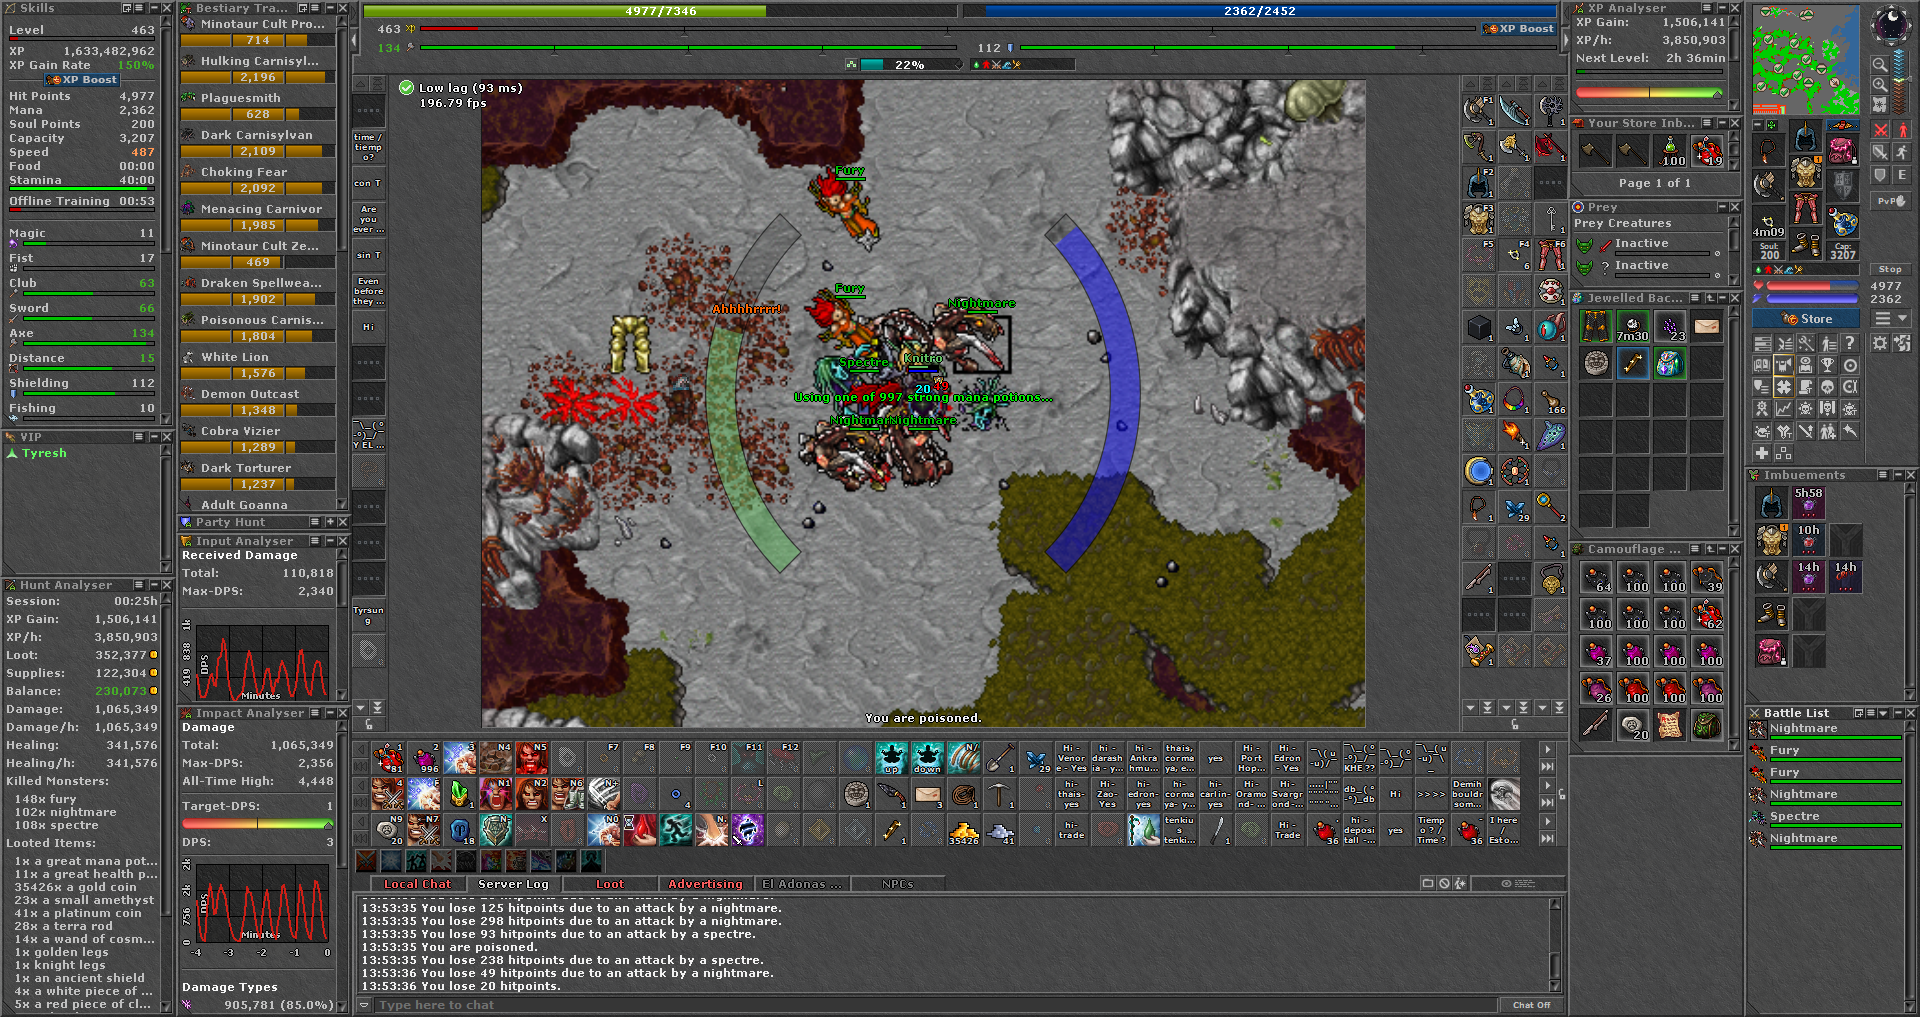Image resolution: width=1920 pixels, height=1017 pixels.
Task: Say 'hi - trade' via hotkey button
Action: click(x=1072, y=831)
